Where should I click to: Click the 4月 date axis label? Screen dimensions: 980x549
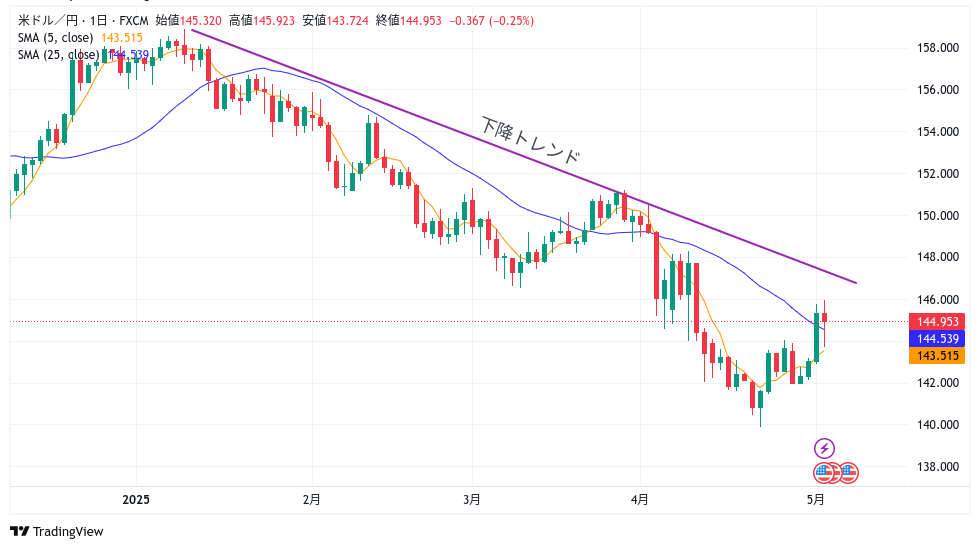[639, 500]
